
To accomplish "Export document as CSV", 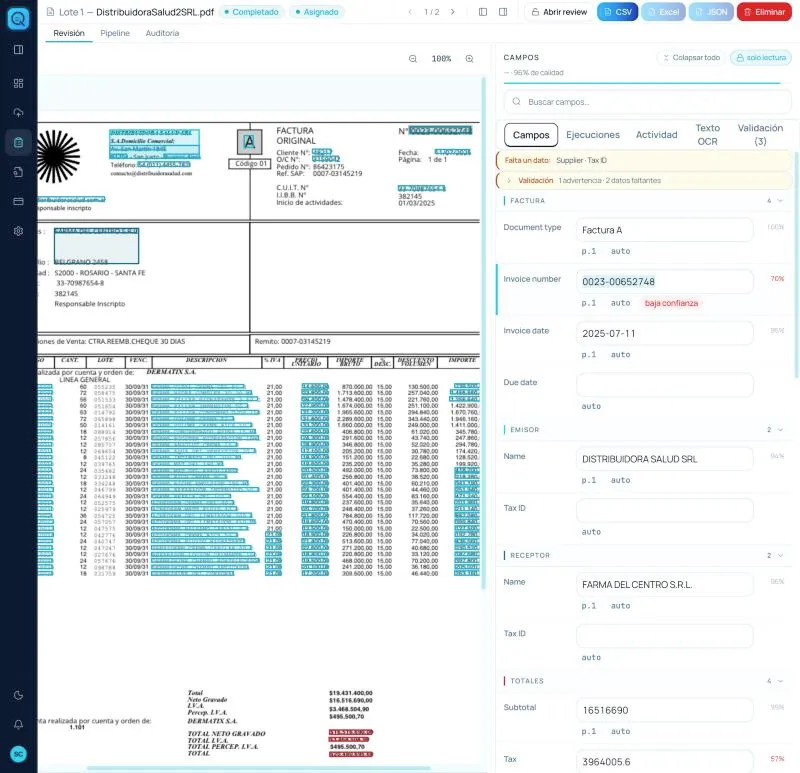I will click(617, 12).
